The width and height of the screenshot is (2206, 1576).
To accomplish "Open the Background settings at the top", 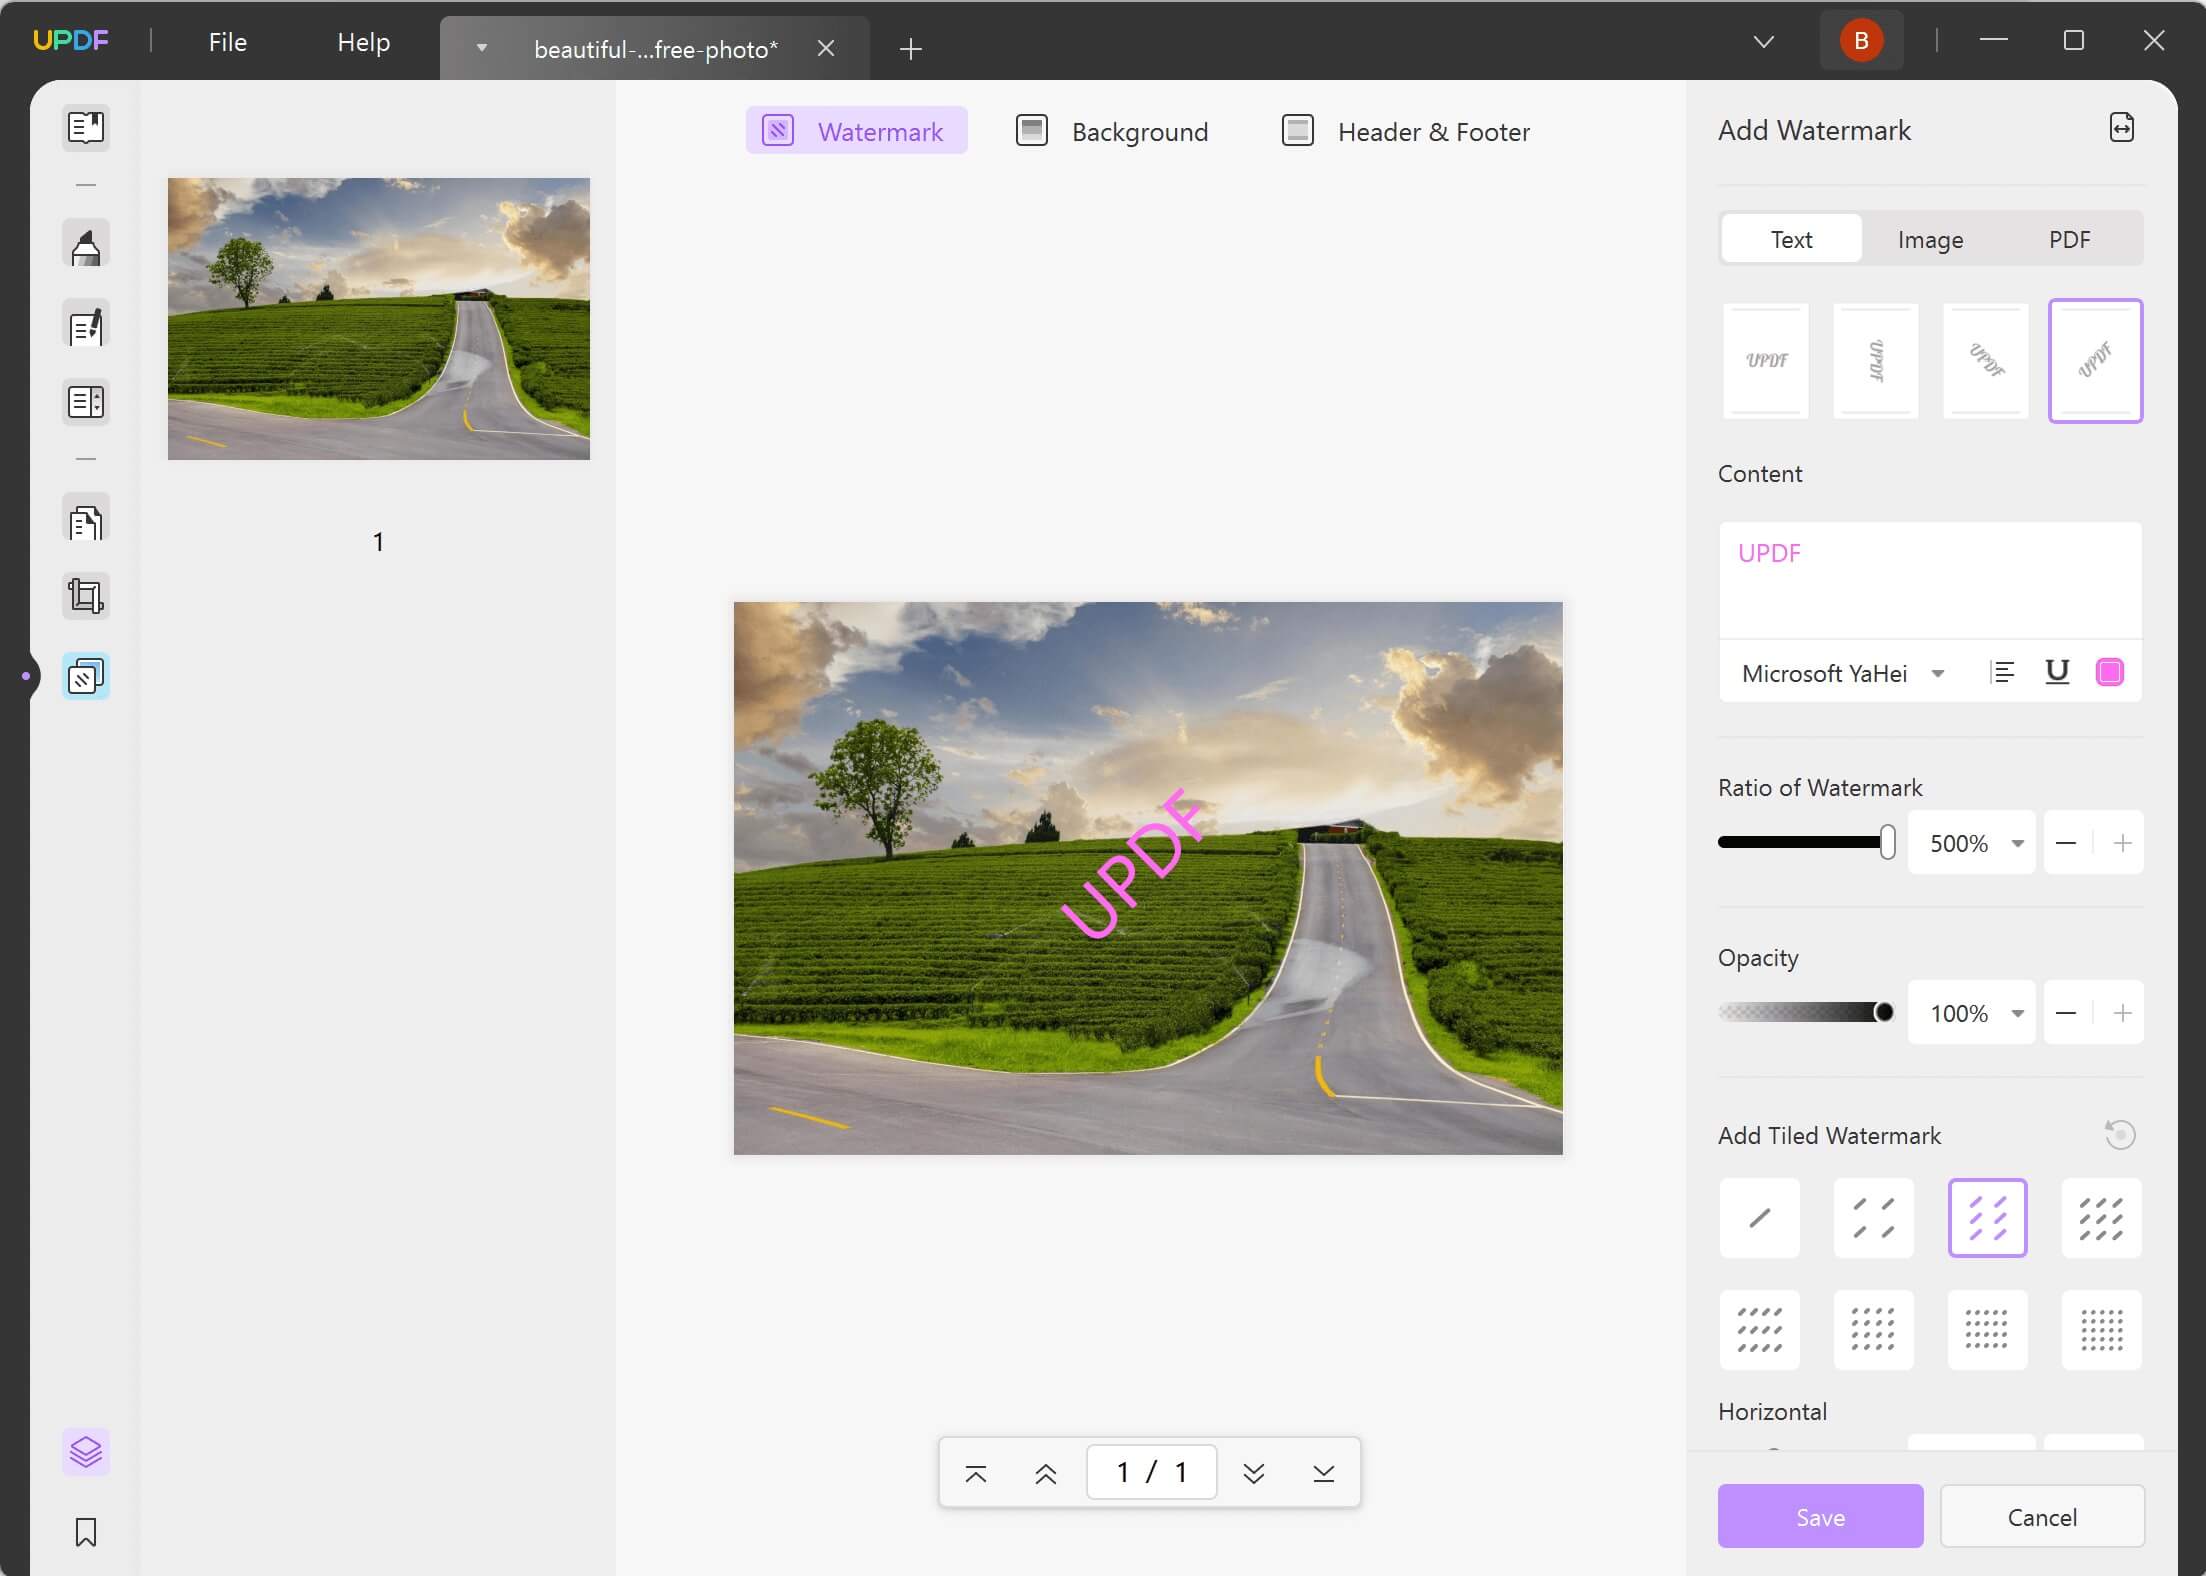I will 1112,131.
